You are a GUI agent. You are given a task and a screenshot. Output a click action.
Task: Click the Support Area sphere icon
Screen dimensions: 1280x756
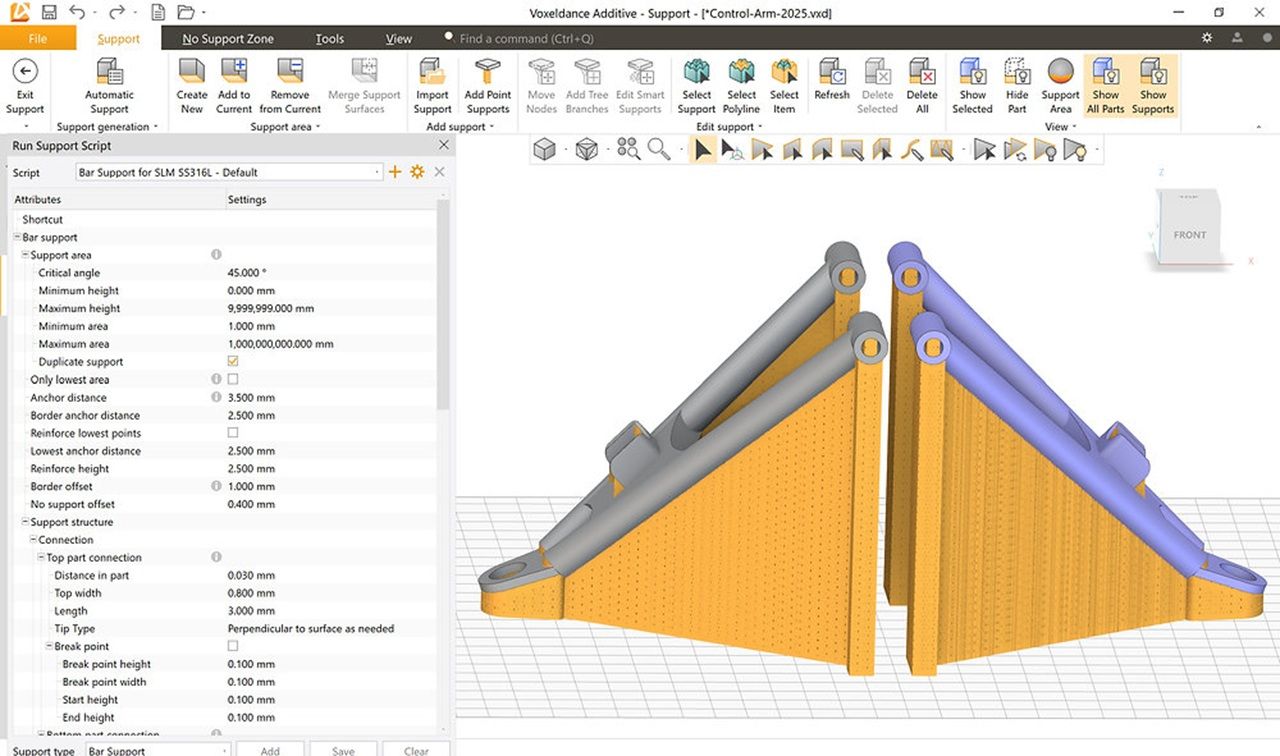pyautogui.click(x=1061, y=72)
